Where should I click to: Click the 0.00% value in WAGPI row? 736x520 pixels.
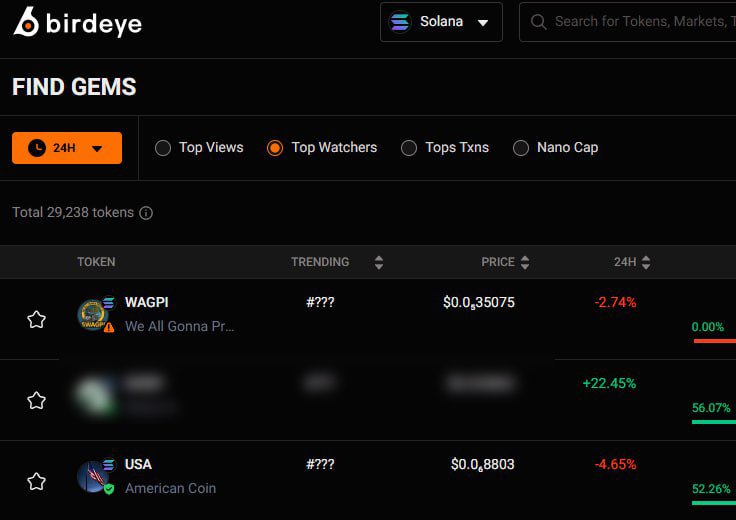click(x=707, y=327)
